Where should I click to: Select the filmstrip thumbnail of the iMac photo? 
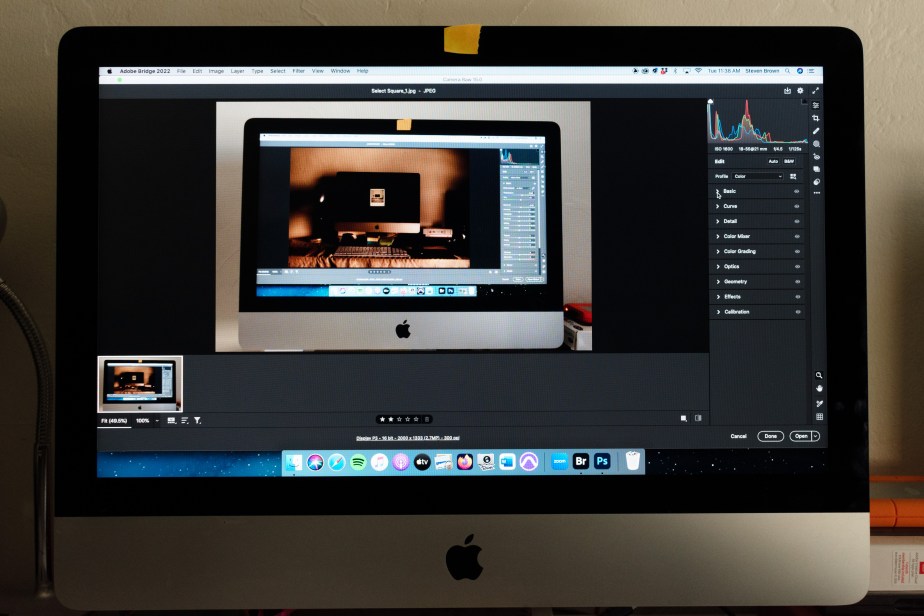[x=140, y=384]
